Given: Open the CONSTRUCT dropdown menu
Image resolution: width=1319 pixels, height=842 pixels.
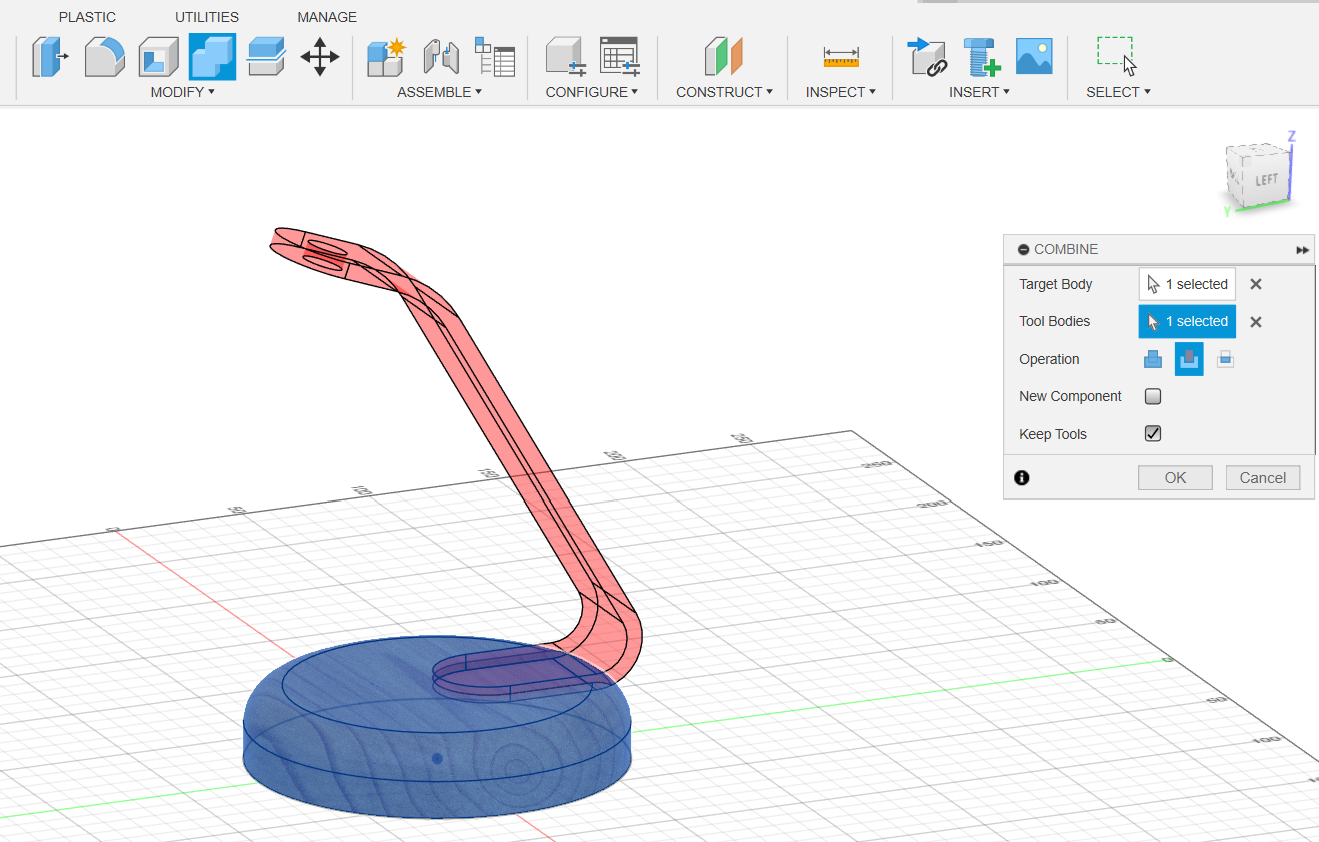Looking at the screenshot, I should click(x=724, y=92).
